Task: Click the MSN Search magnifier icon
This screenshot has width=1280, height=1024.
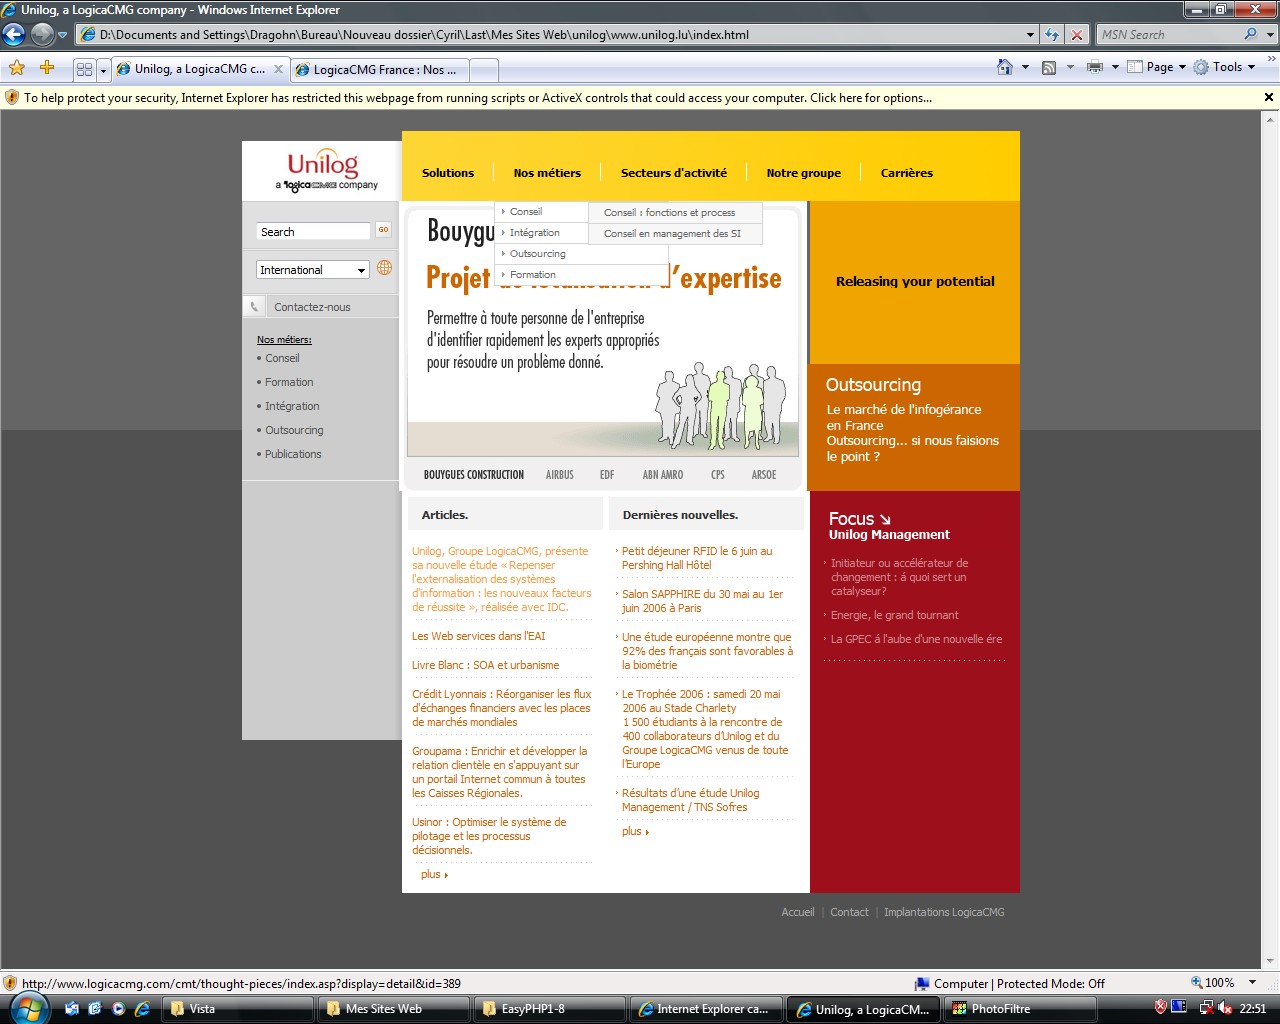Action: [x=1250, y=34]
